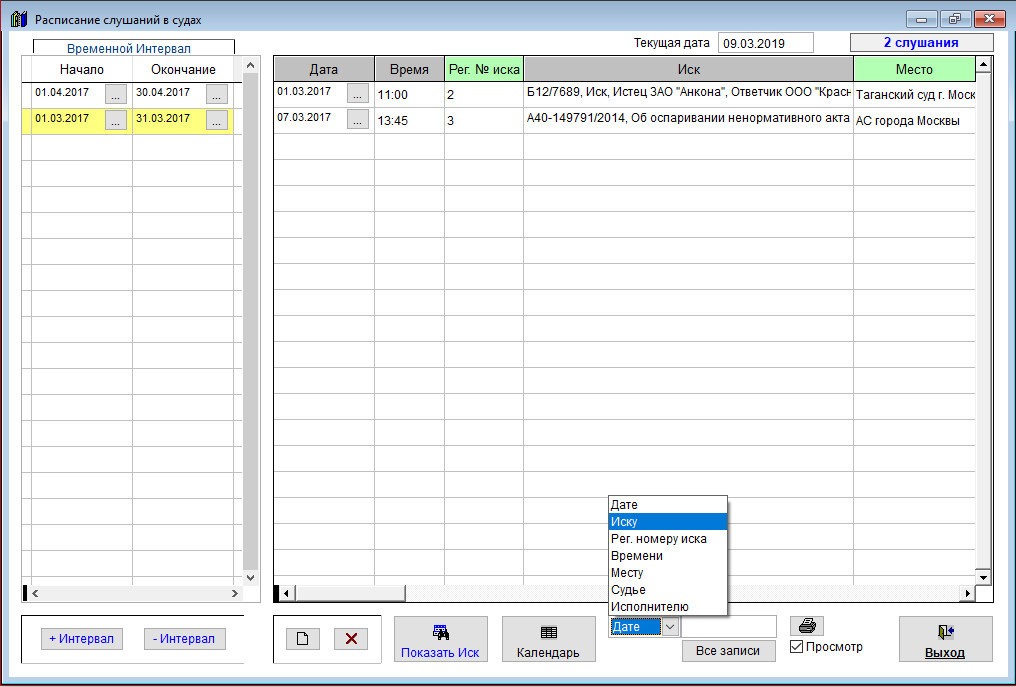
Task: Select Месту in the dropdown list
Action: point(668,573)
